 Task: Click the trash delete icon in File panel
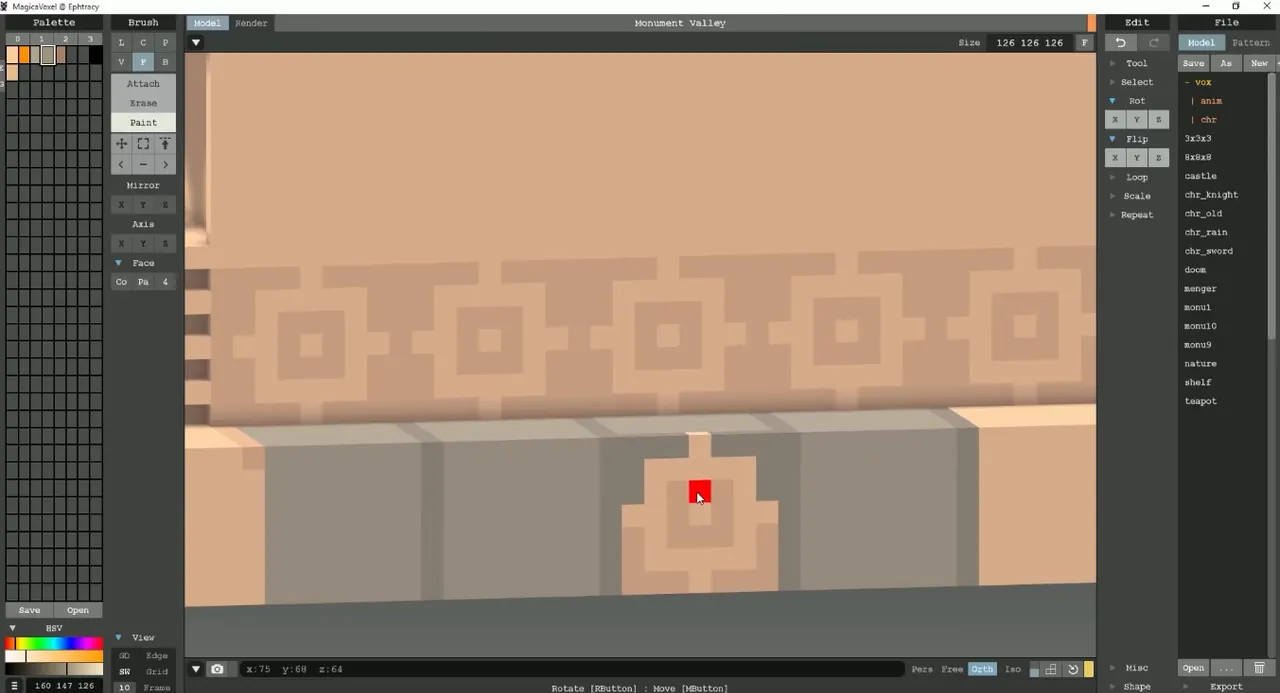(1259, 668)
